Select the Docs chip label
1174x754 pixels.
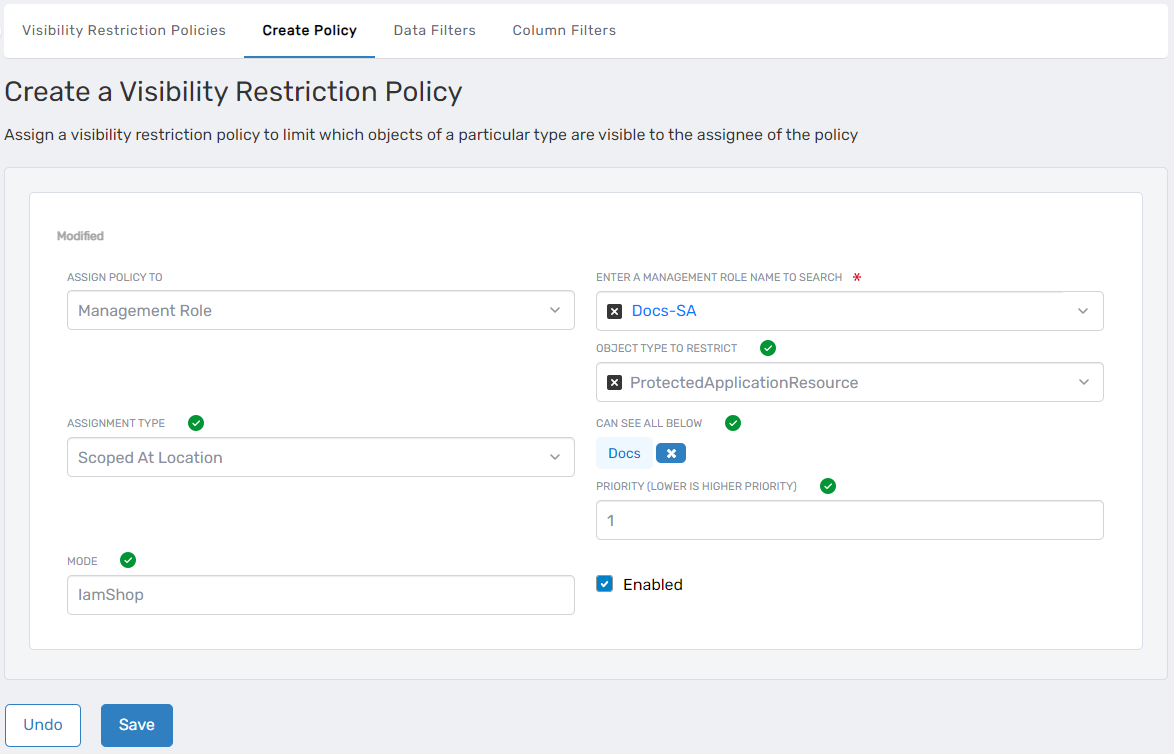pyautogui.click(x=623, y=452)
